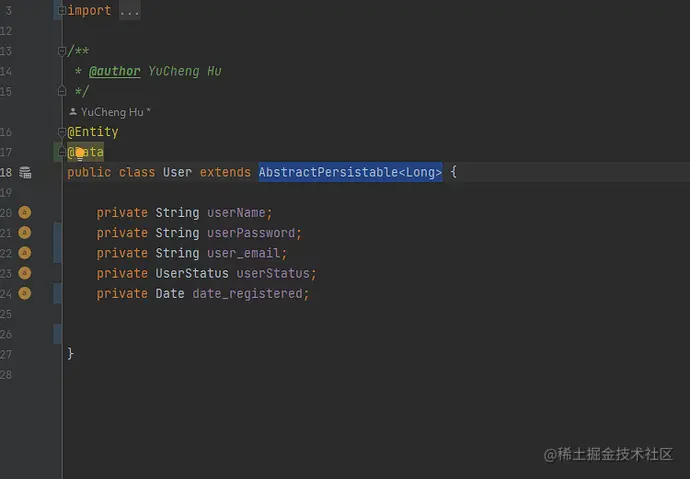
Task: Click the class name User
Action: [177, 172]
